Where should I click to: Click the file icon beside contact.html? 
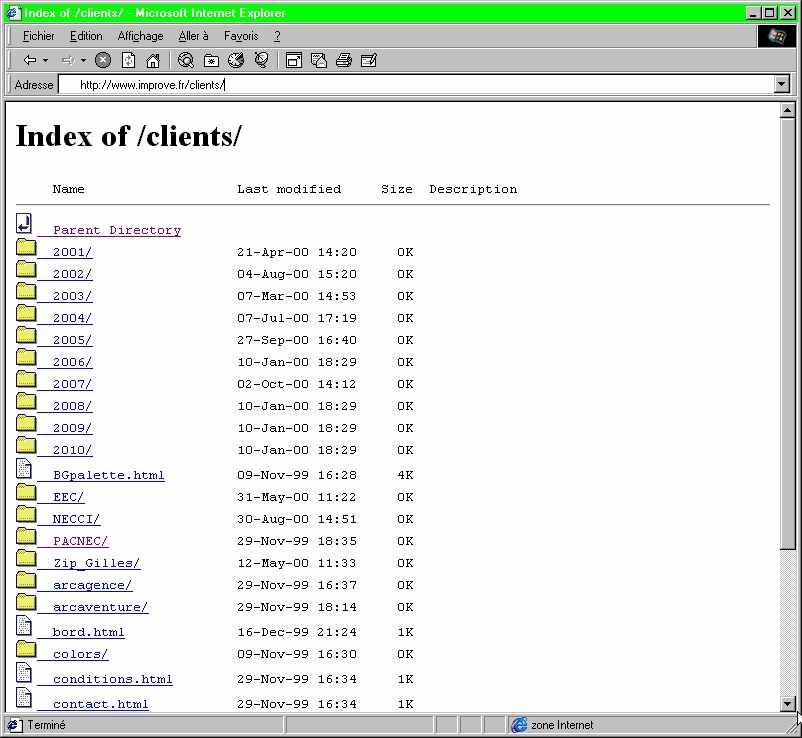point(24,698)
